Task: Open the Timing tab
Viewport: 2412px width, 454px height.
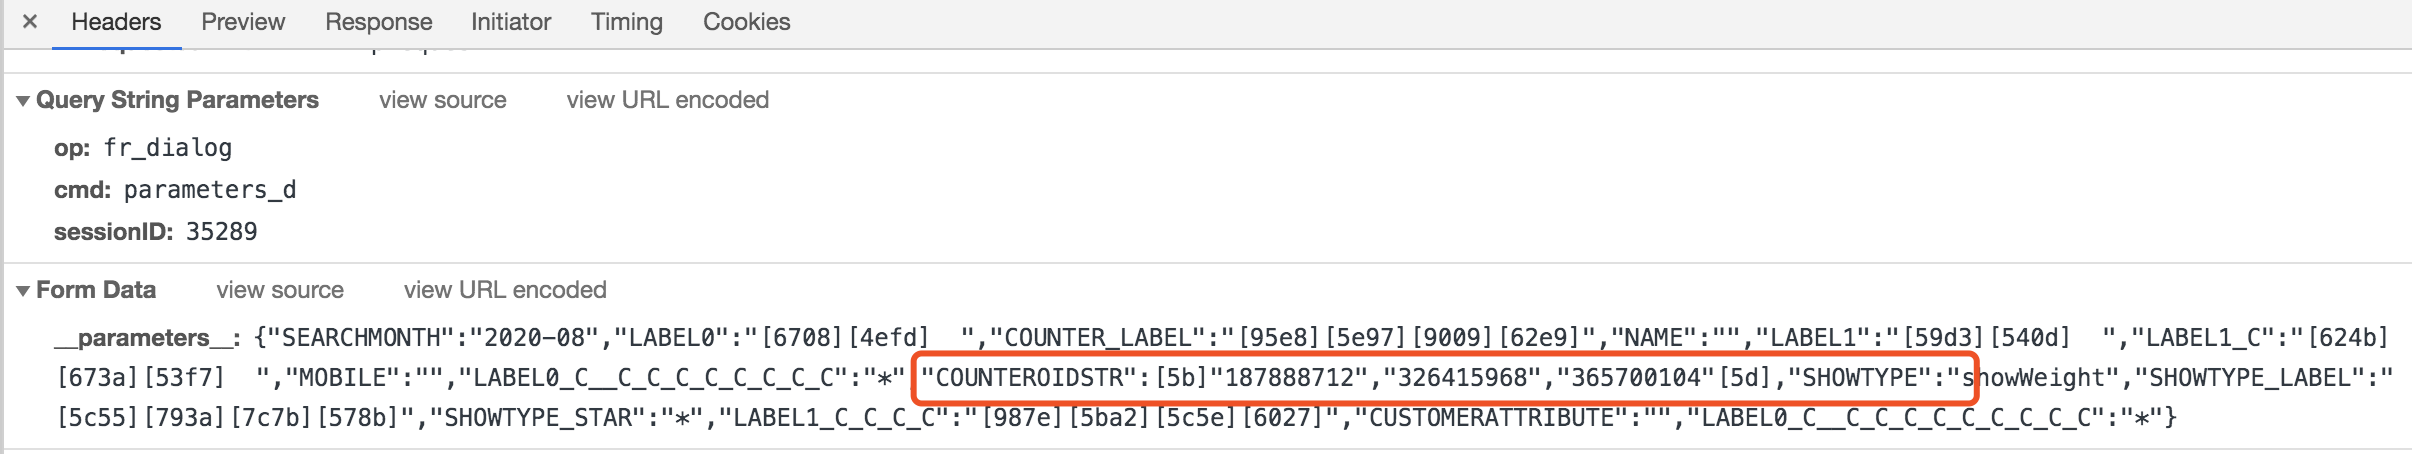Action: click(x=626, y=22)
